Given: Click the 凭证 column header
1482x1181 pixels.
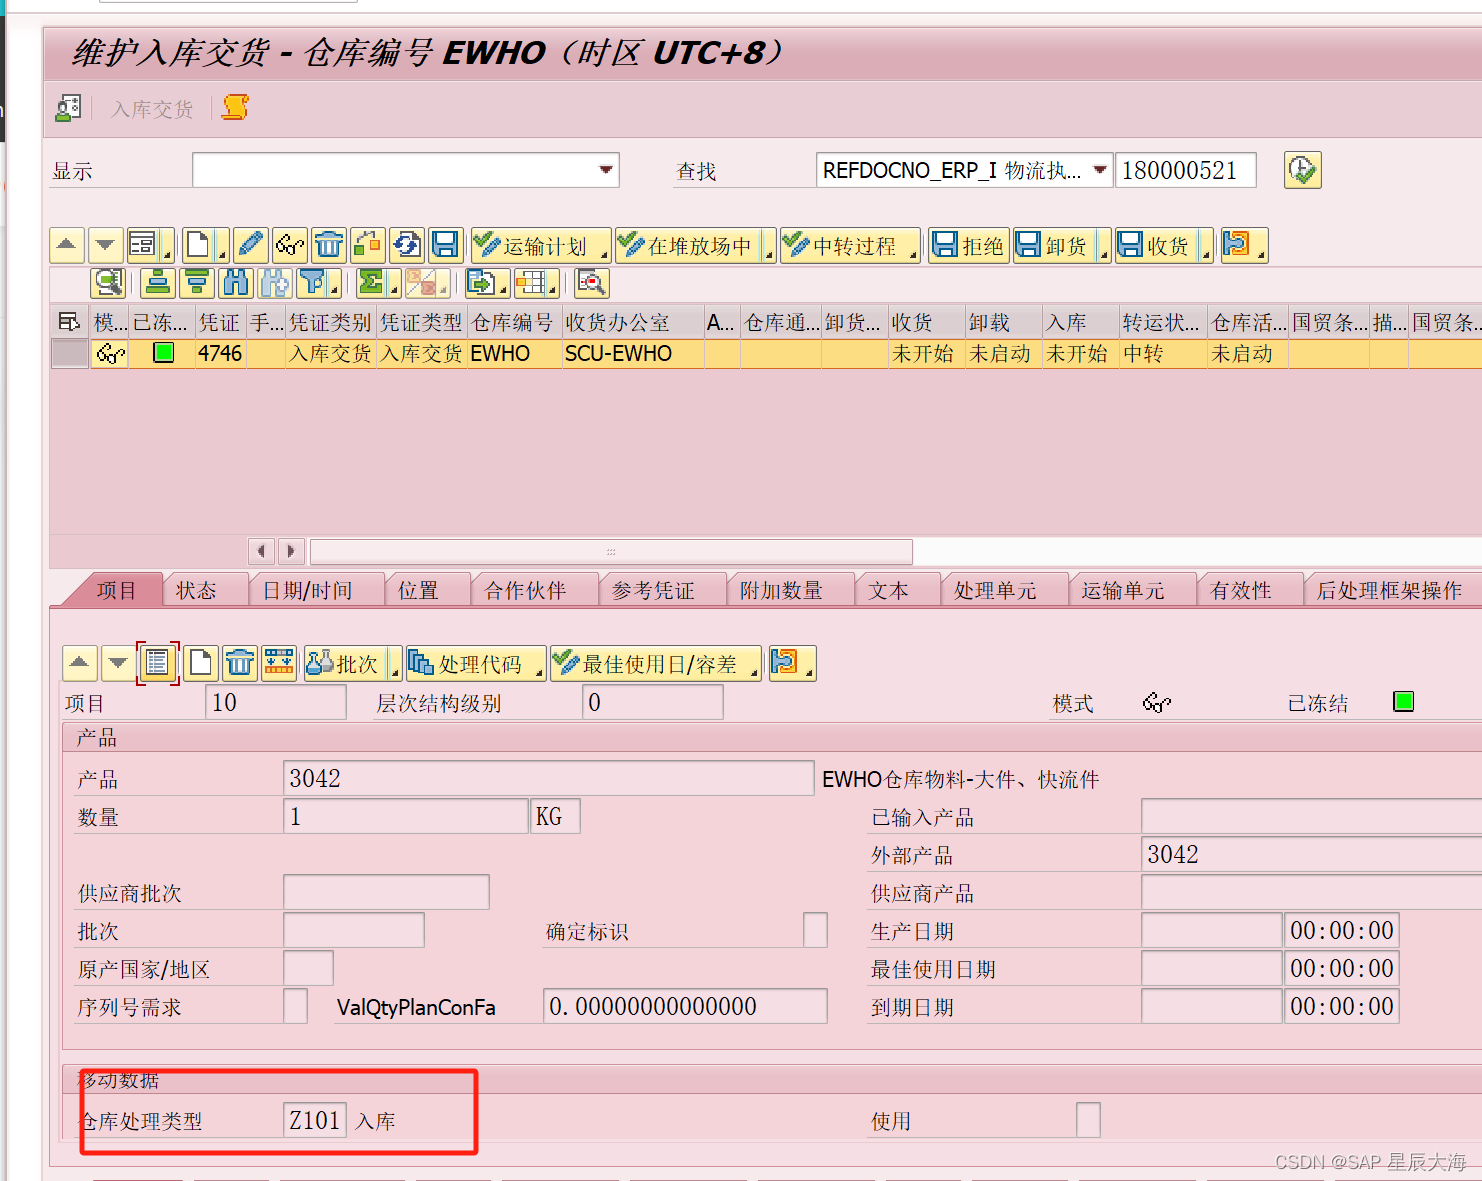Looking at the screenshot, I should tap(219, 322).
